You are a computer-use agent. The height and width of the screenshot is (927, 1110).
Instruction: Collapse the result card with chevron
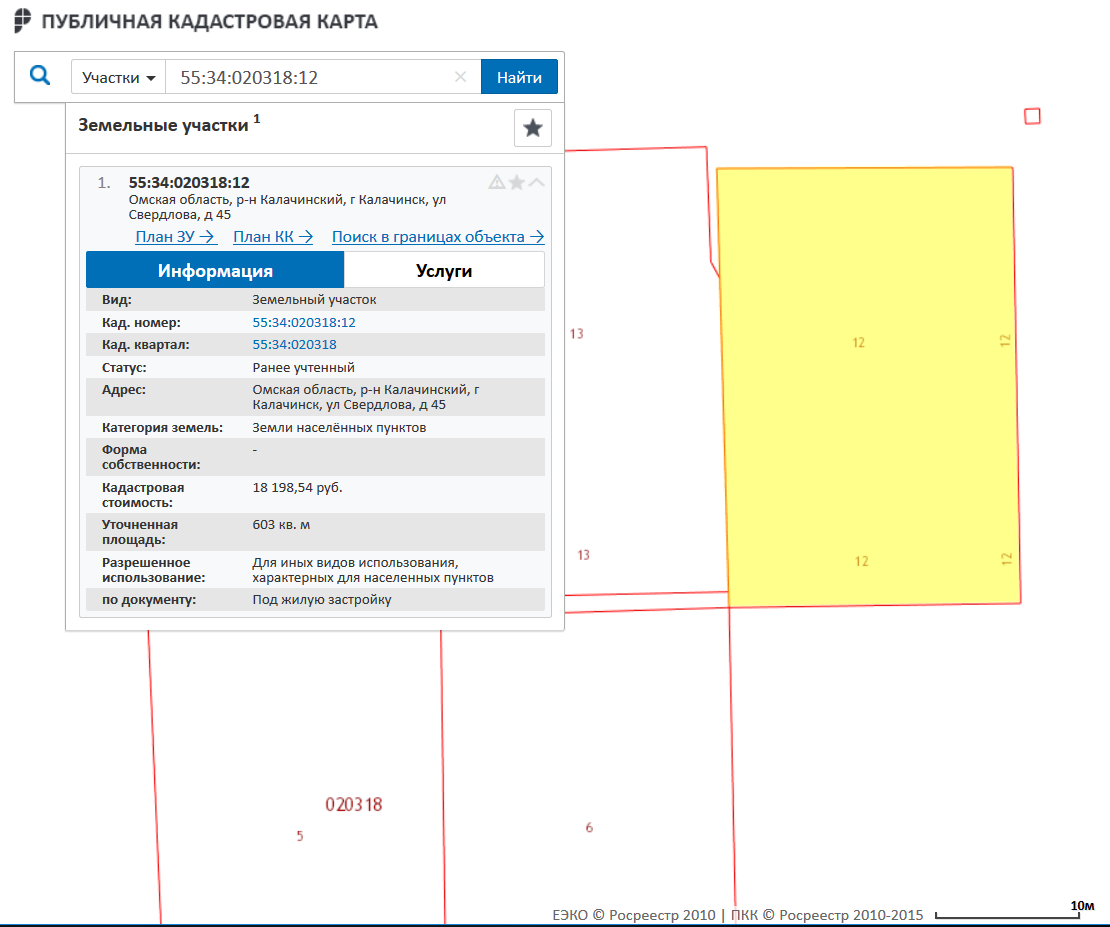click(x=537, y=183)
